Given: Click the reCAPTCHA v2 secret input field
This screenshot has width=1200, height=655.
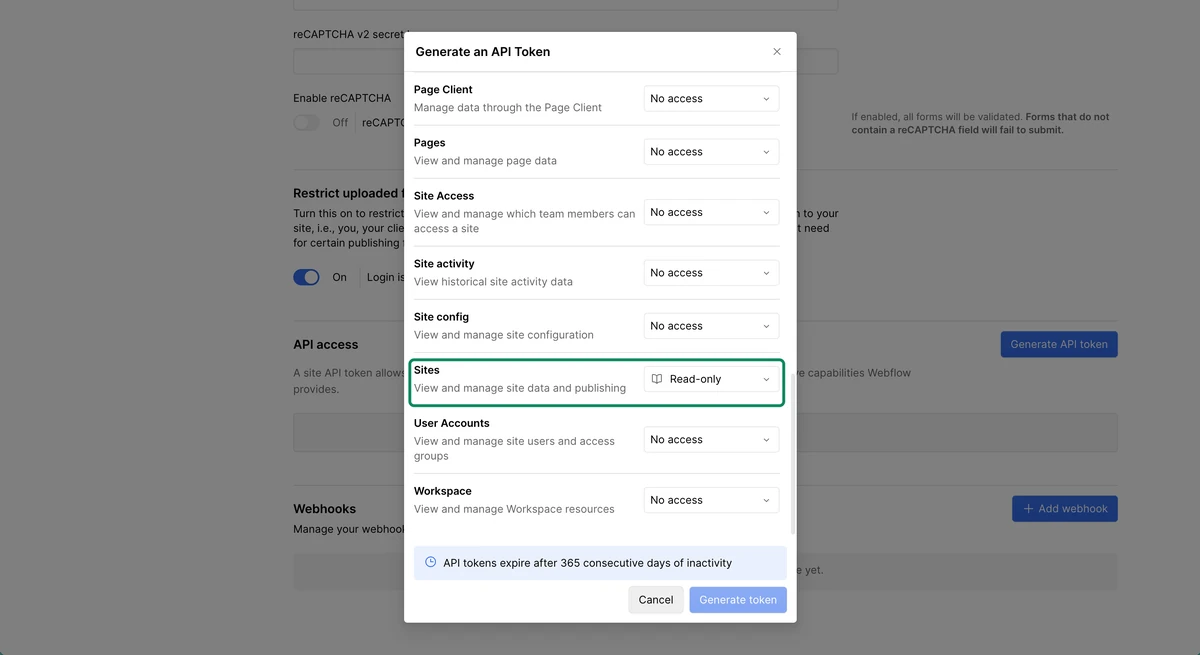Looking at the screenshot, I should click(x=565, y=61).
